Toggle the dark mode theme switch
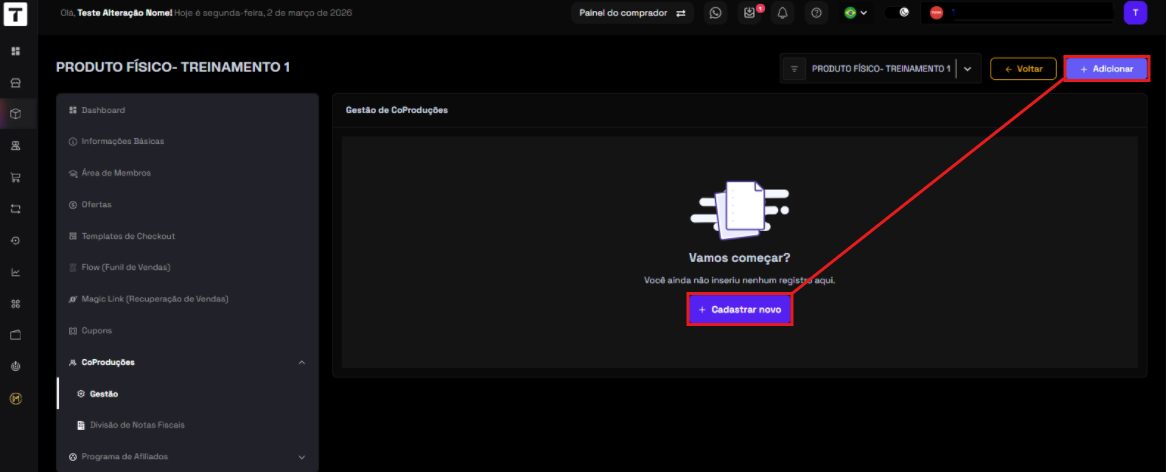The width and height of the screenshot is (1166, 472). (x=899, y=13)
